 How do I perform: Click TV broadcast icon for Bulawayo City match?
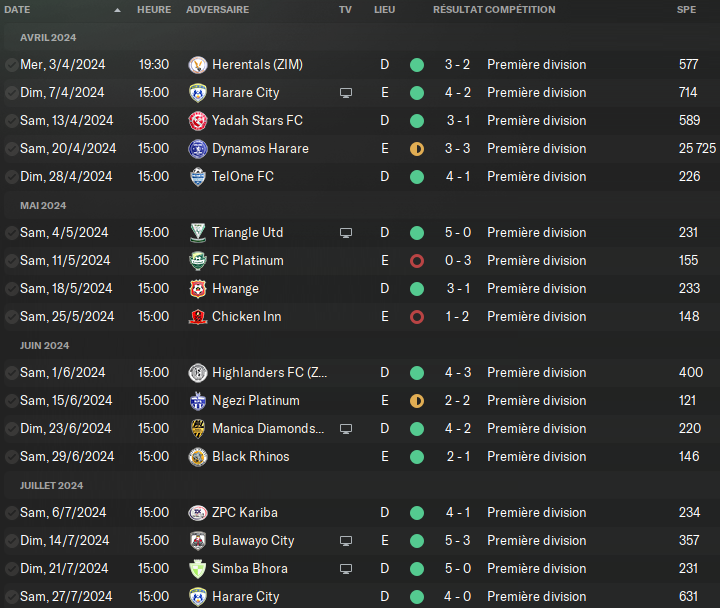click(x=346, y=541)
